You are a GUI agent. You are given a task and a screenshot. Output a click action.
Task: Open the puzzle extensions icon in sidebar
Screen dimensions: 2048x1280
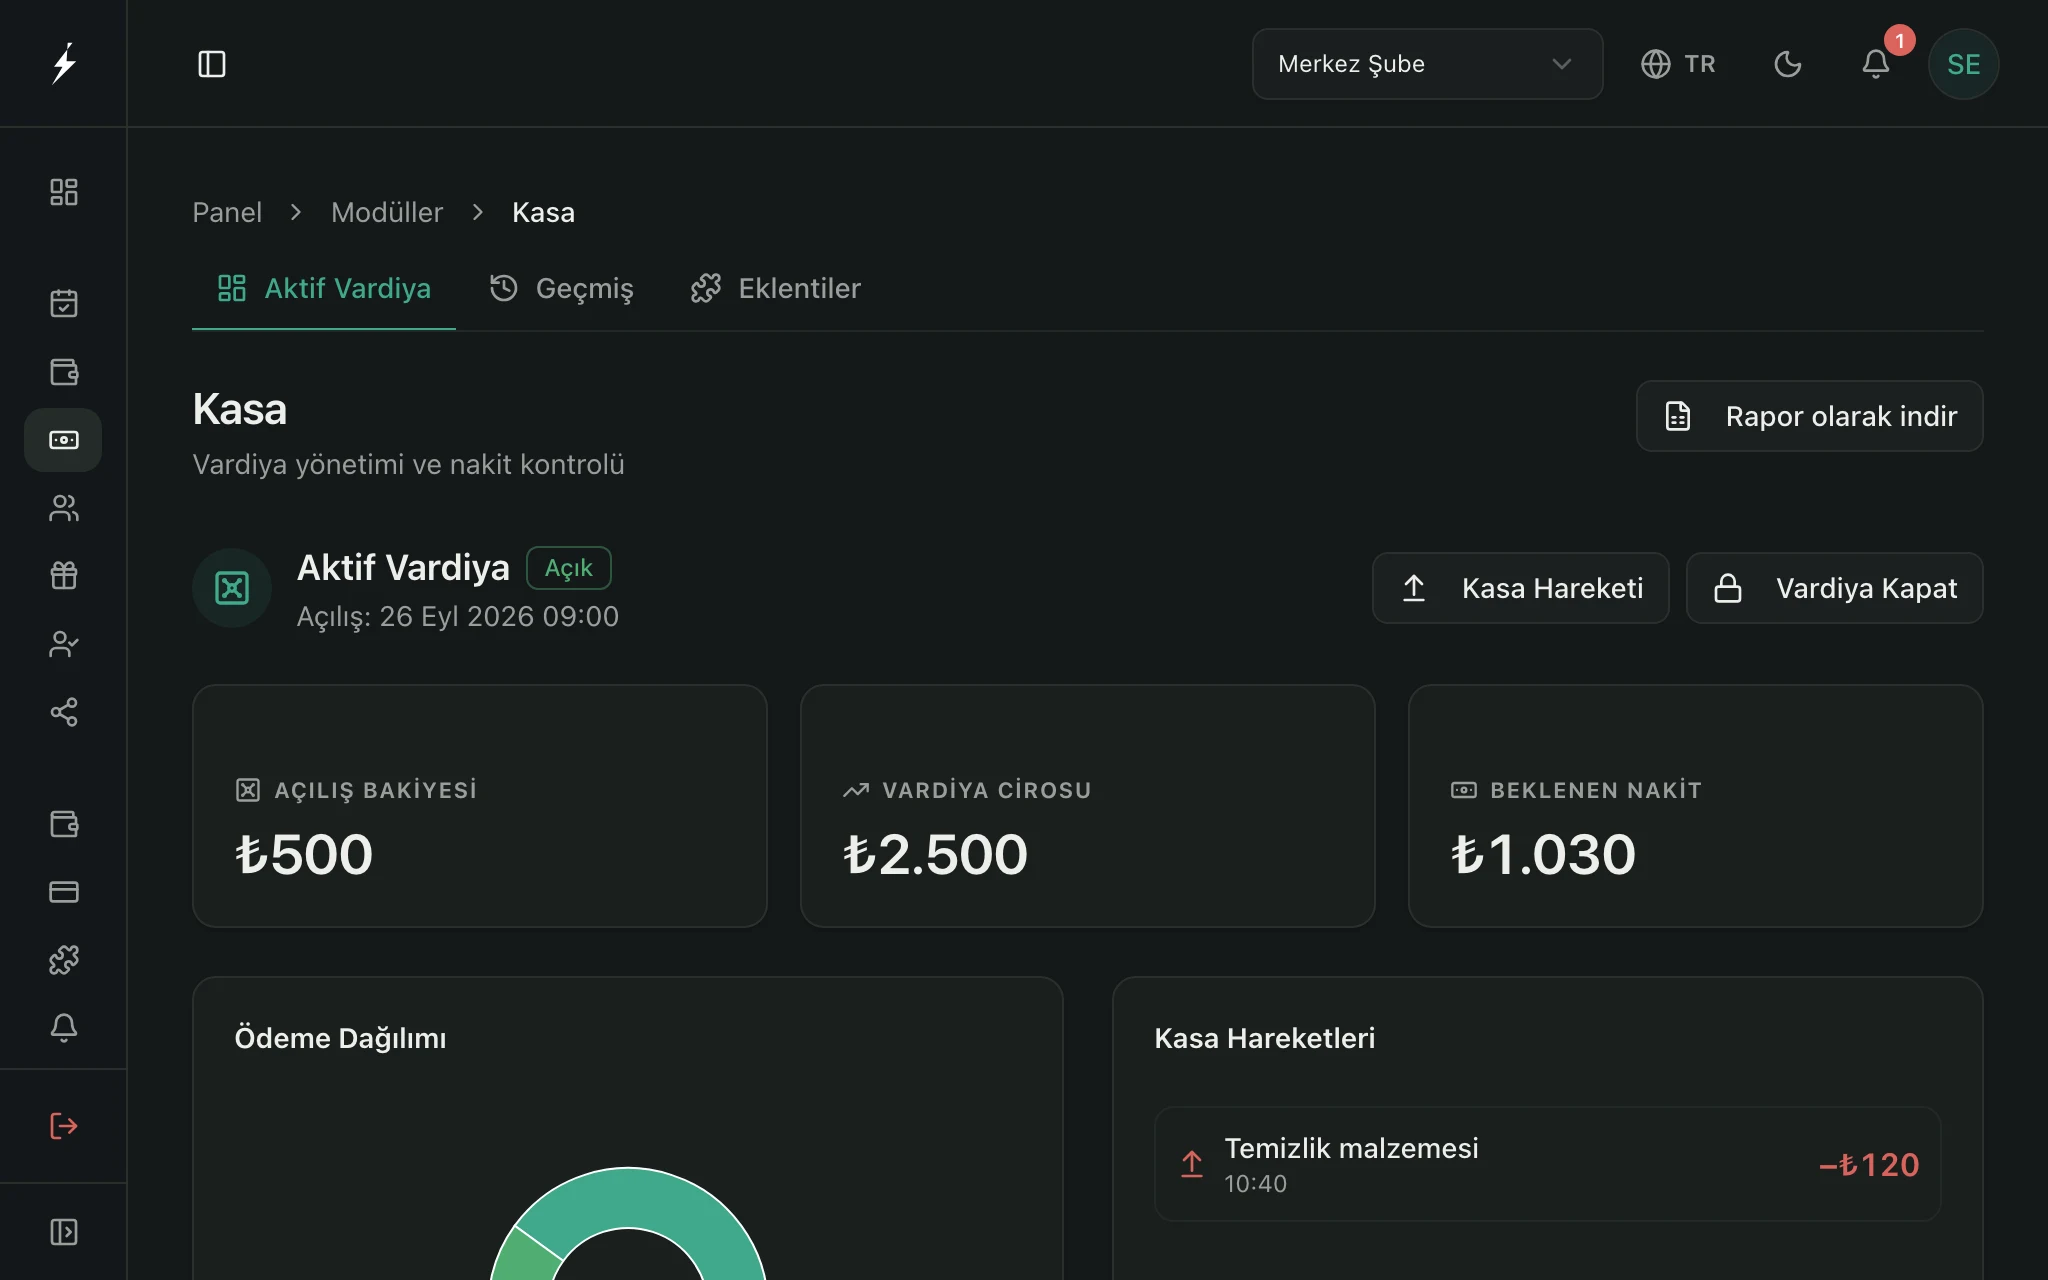(63, 960)
